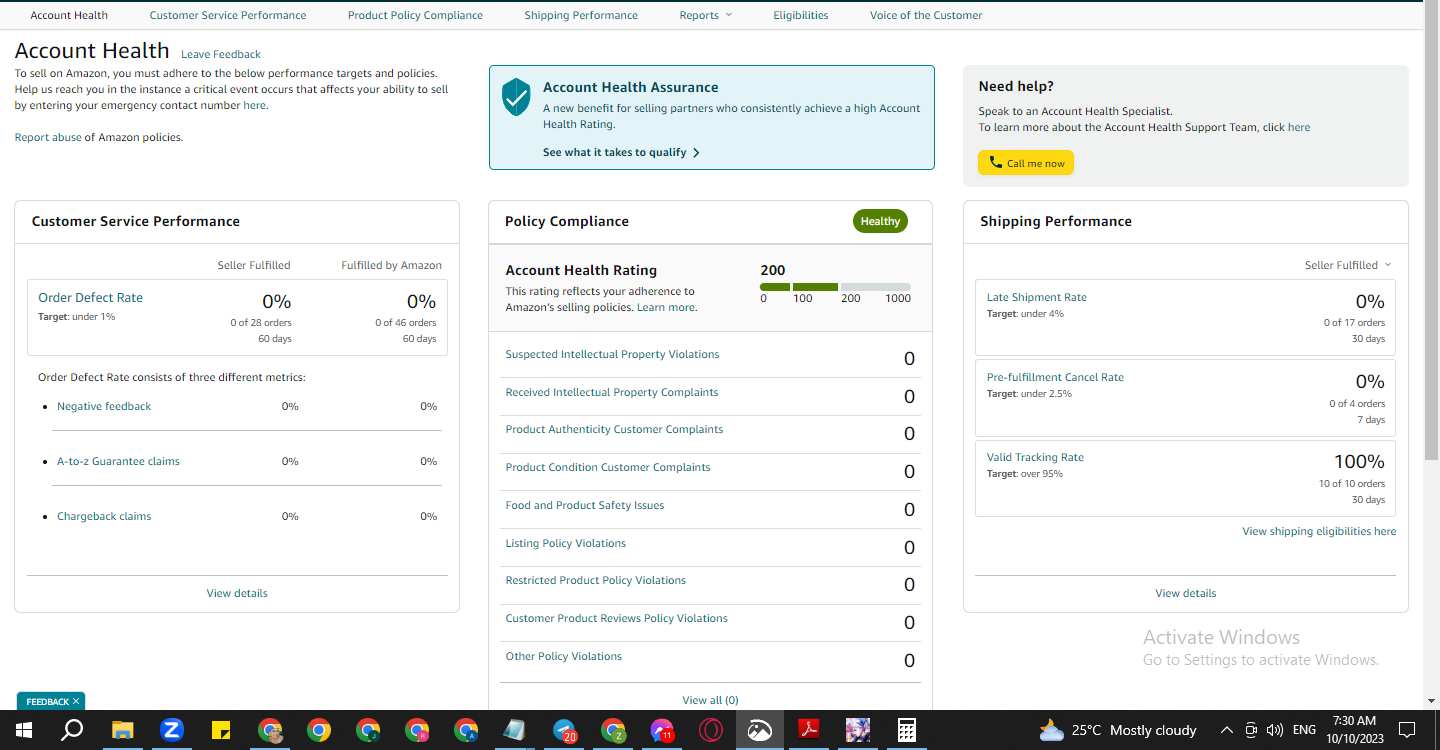1440x750 pixels.
Task: Open the Eligibilities tab
Action: point(801,15)
